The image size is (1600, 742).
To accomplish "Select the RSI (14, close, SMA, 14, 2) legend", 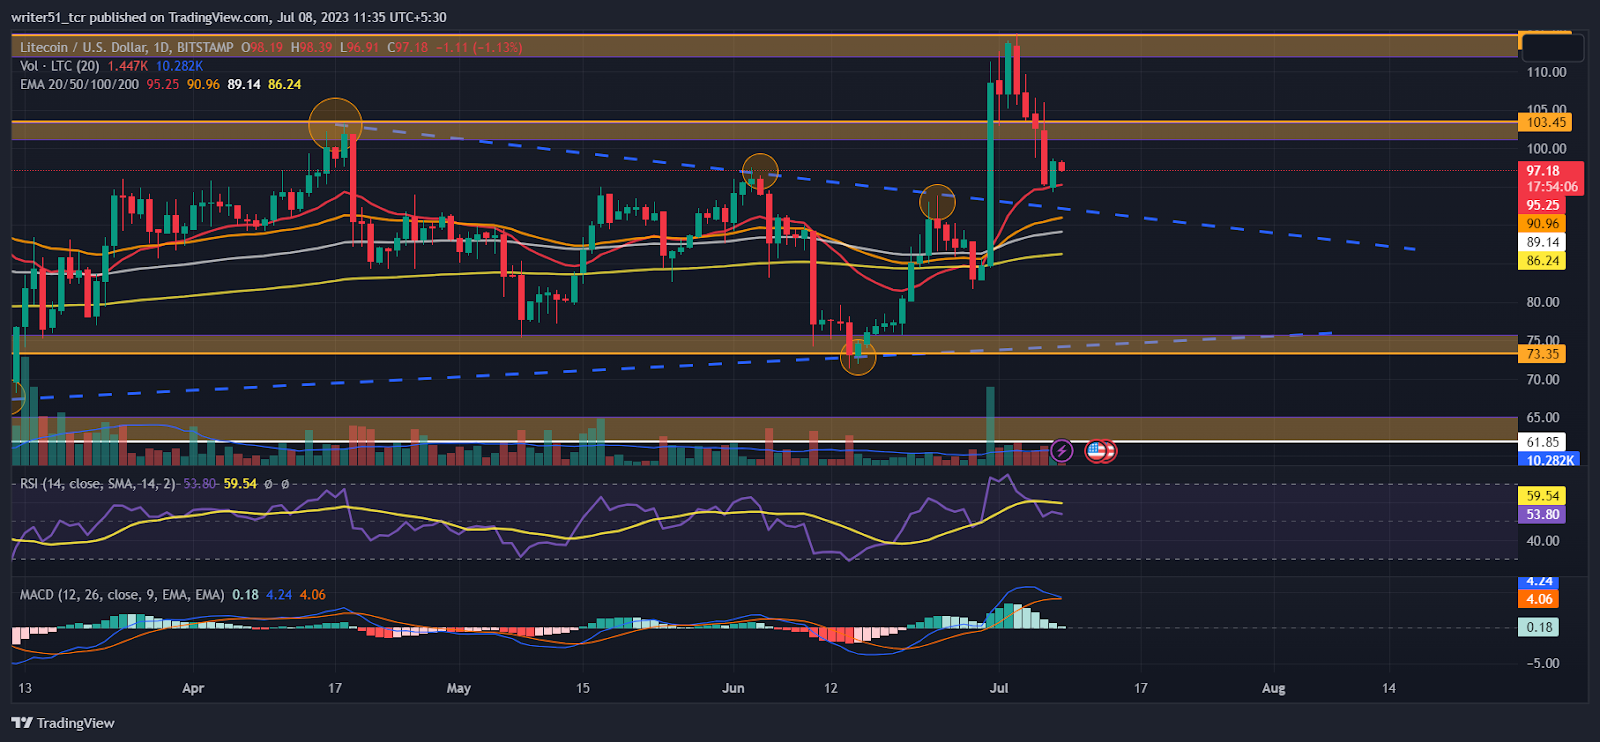I will tap(98, 484).
